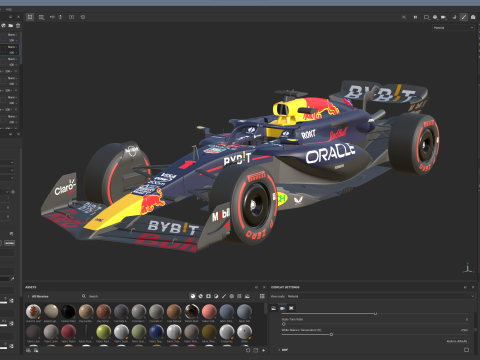The width and height of the screenshot is (480, 360).
Task: Close the Assets panel
Action: click(264, 287)
